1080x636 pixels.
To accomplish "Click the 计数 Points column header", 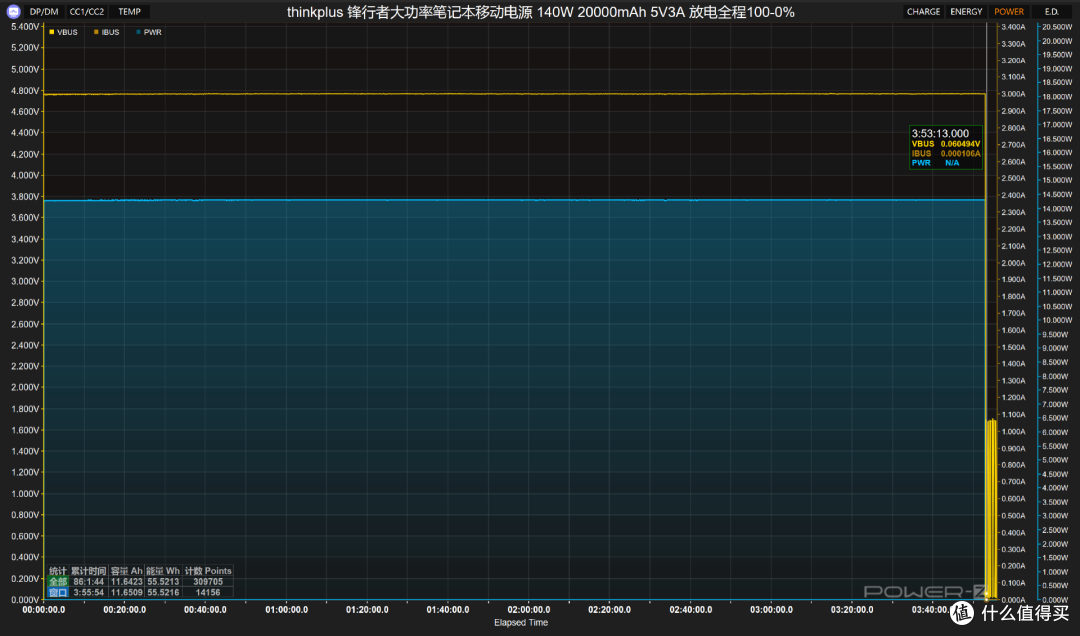I will point(208,571).
